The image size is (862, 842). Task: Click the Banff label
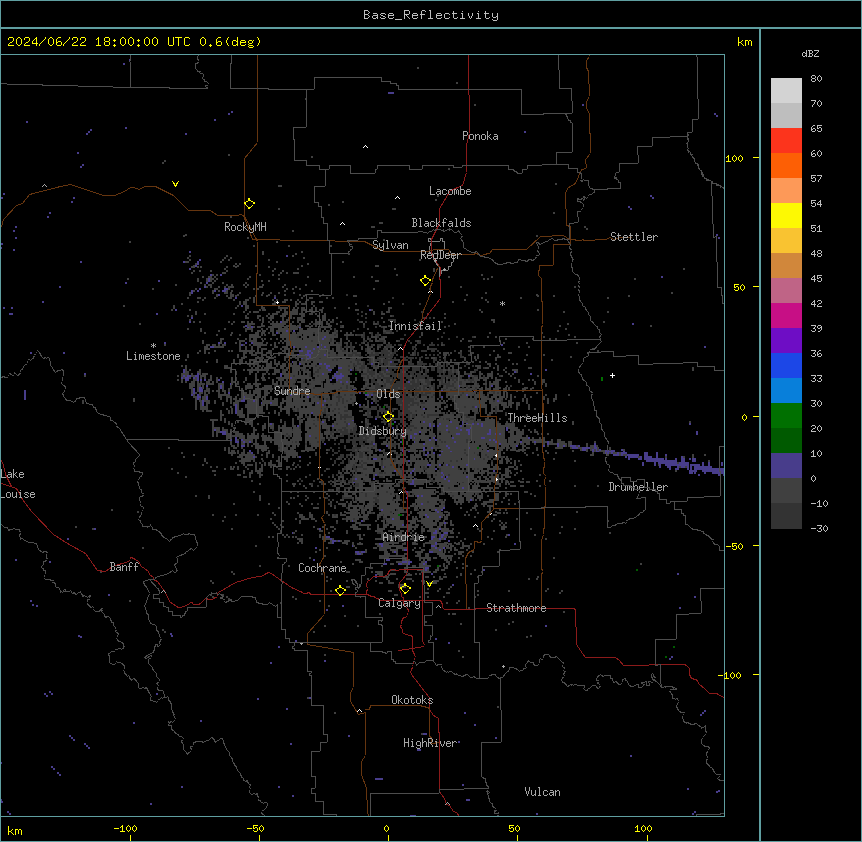point(124,567)
